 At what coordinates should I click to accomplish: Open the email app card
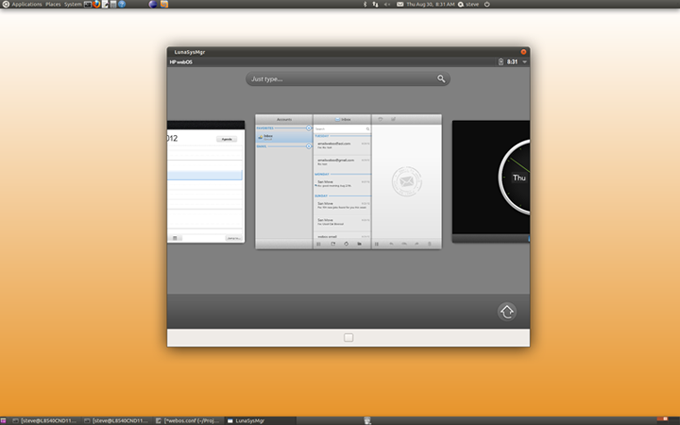point(347,182)
